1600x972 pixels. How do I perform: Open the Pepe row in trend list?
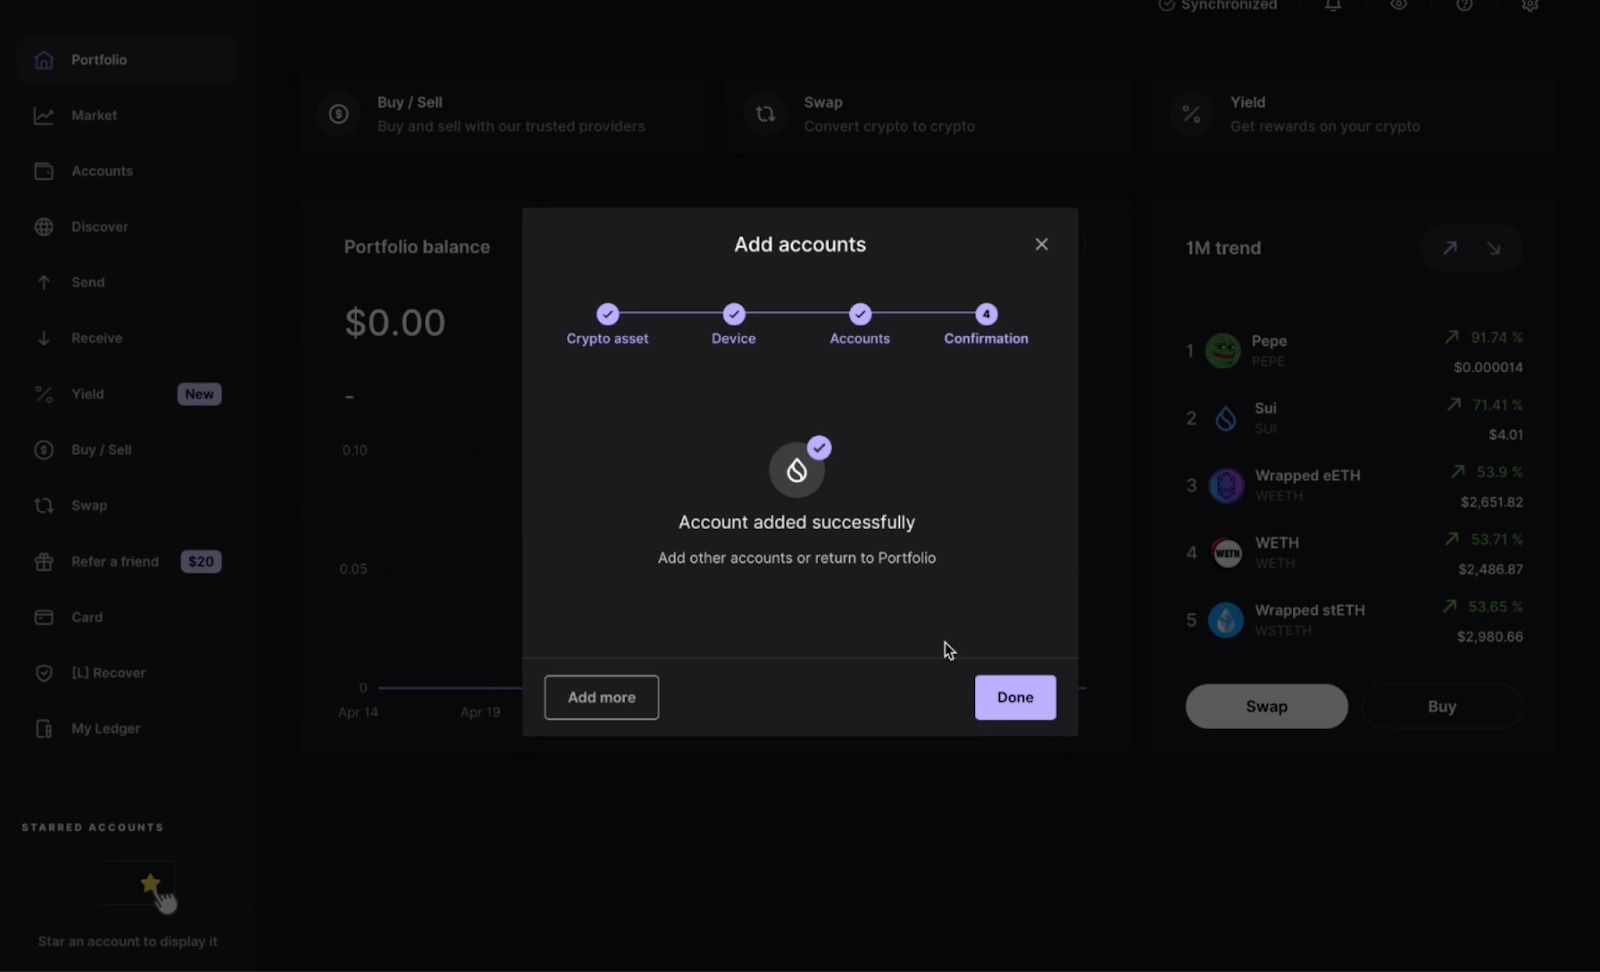(1354, 351)
